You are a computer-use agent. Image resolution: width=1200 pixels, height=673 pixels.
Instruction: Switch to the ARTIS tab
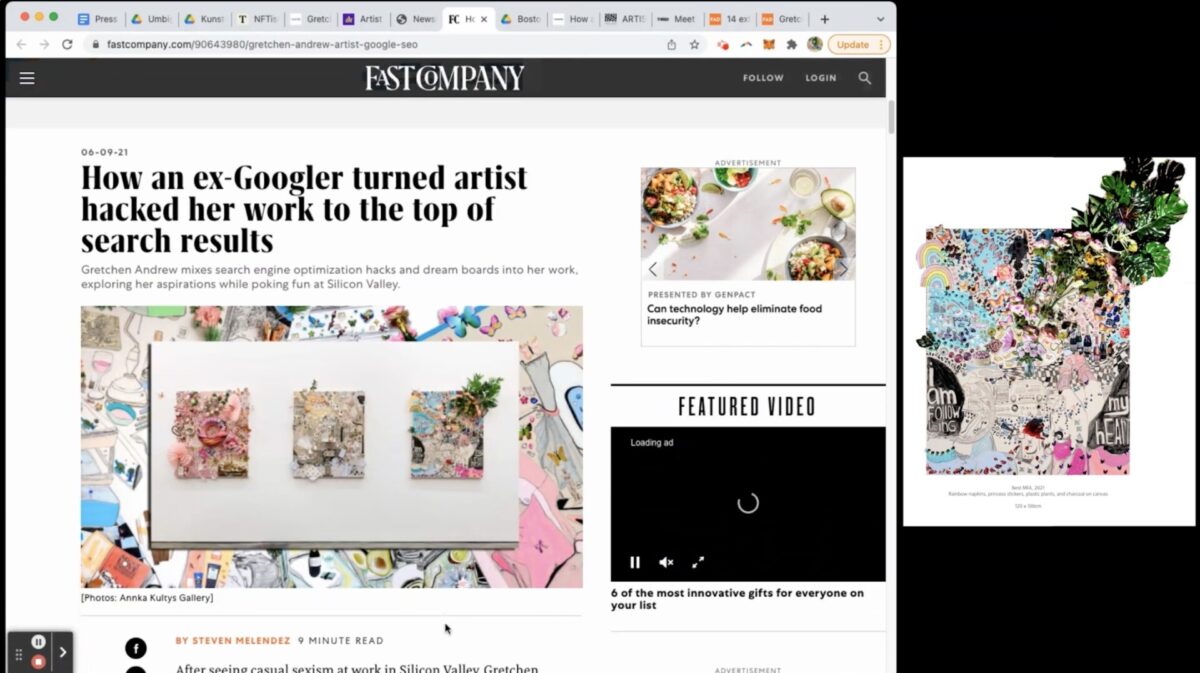click(625, 19)
